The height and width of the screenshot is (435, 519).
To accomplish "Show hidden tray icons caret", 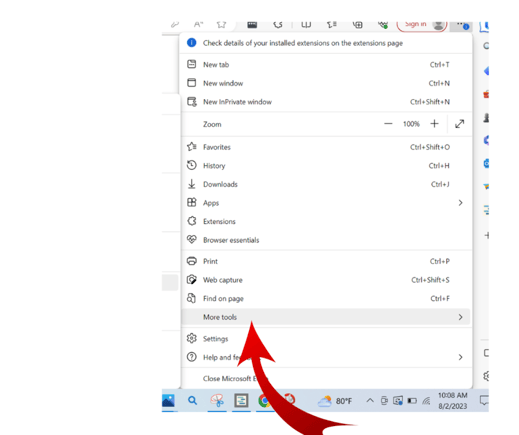I will [x=370, y=400].
